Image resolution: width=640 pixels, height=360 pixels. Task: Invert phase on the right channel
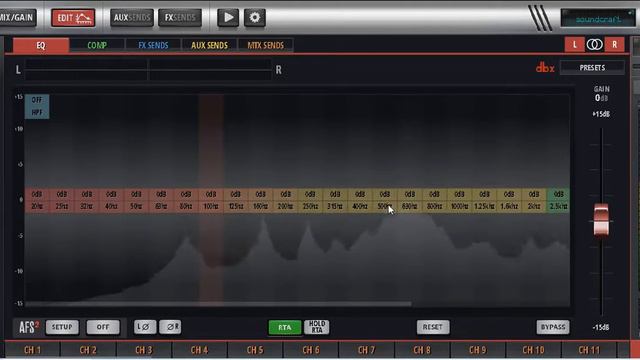[x=170, y=327]
